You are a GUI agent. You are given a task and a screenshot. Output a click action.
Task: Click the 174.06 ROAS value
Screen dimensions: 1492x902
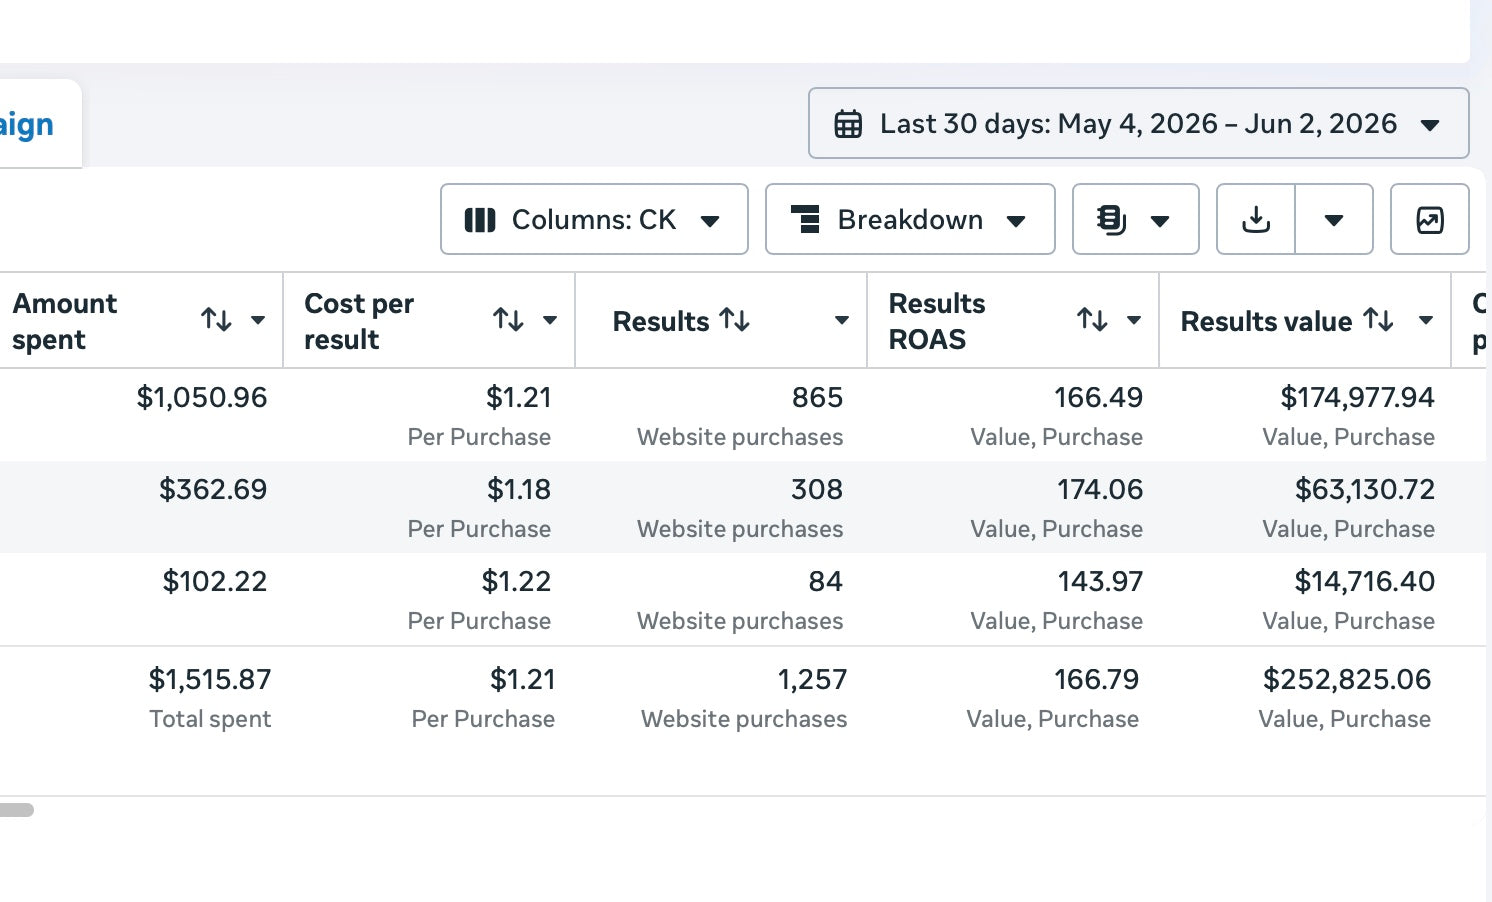(1100, 489)
